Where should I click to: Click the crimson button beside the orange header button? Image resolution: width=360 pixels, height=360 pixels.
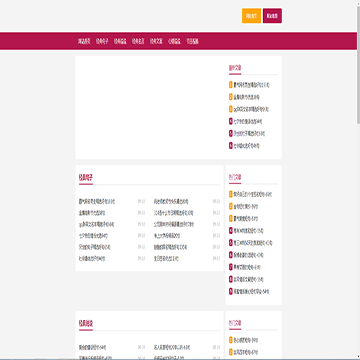[272, 16]
